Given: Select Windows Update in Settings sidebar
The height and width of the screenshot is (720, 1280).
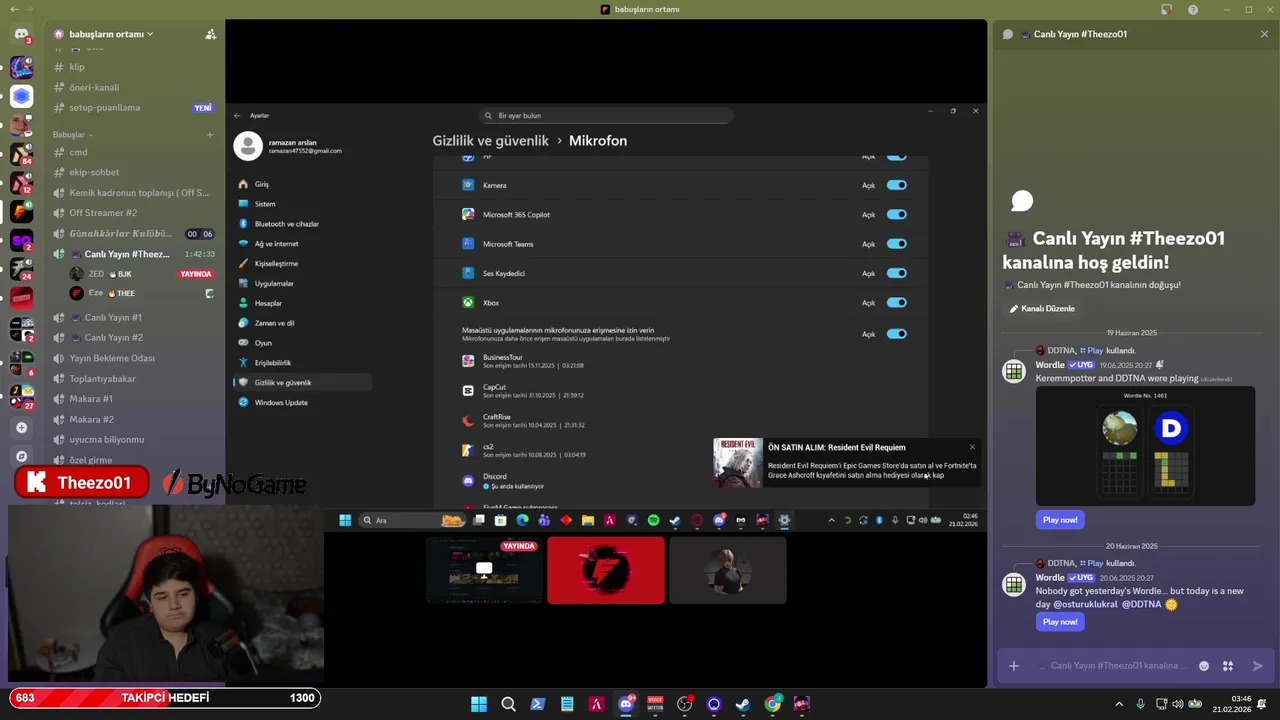Looking at the screenshot, I should 302,402.
